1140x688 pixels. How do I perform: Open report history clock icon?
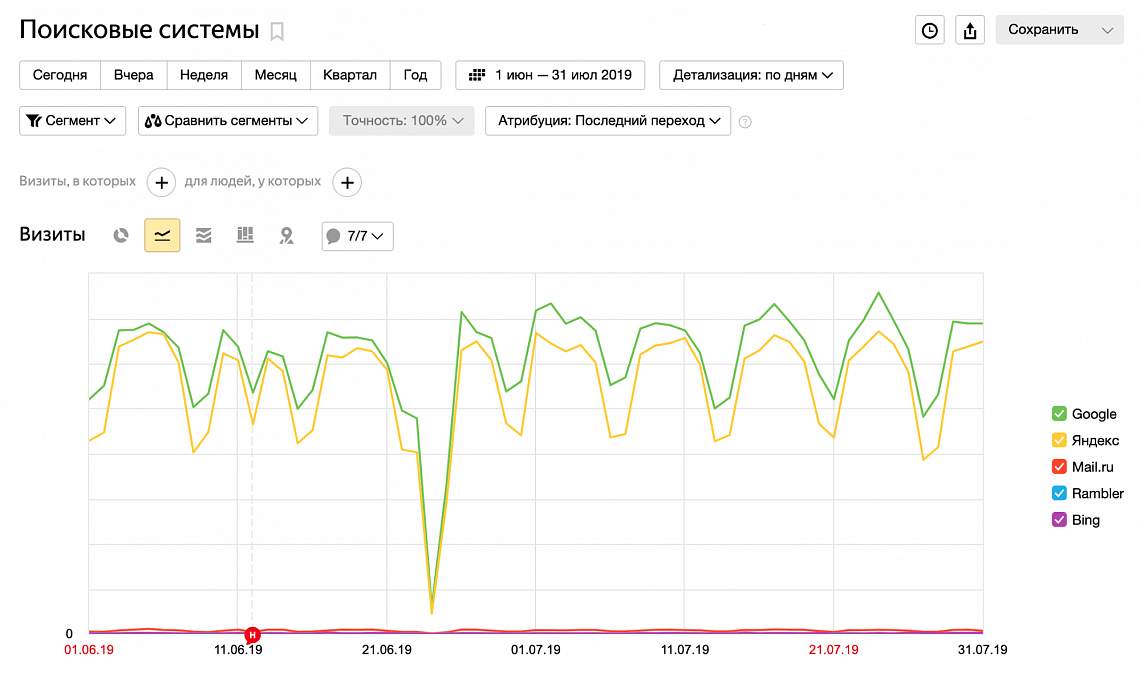pyautogui.click(x=930, y=30)
